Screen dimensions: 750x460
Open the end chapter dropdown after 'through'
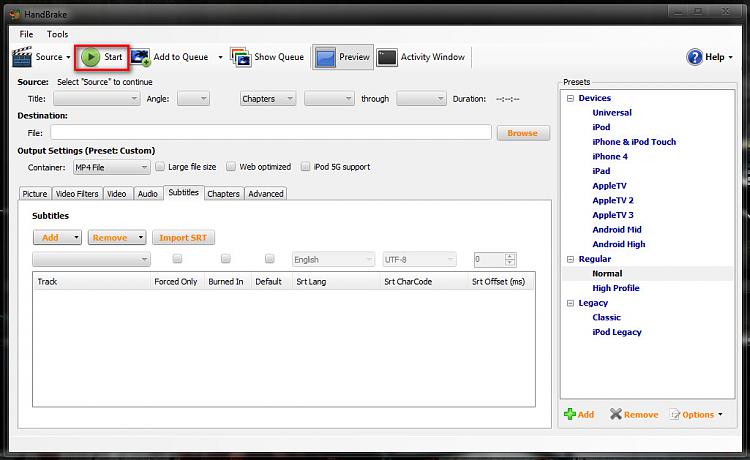(421, 99)
